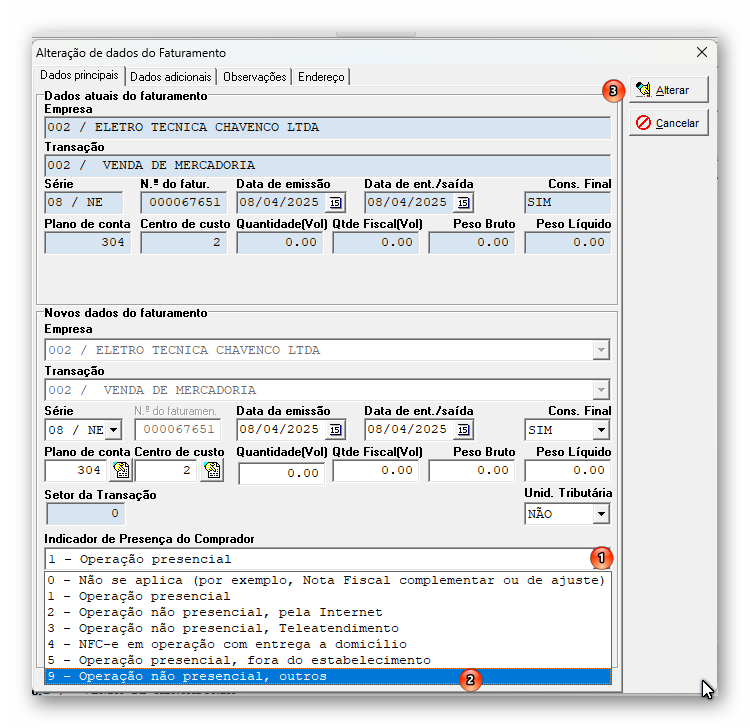The image size is (750, 728).
Task: Click current Cons. Final SIM field
Action: coord(567,202)
